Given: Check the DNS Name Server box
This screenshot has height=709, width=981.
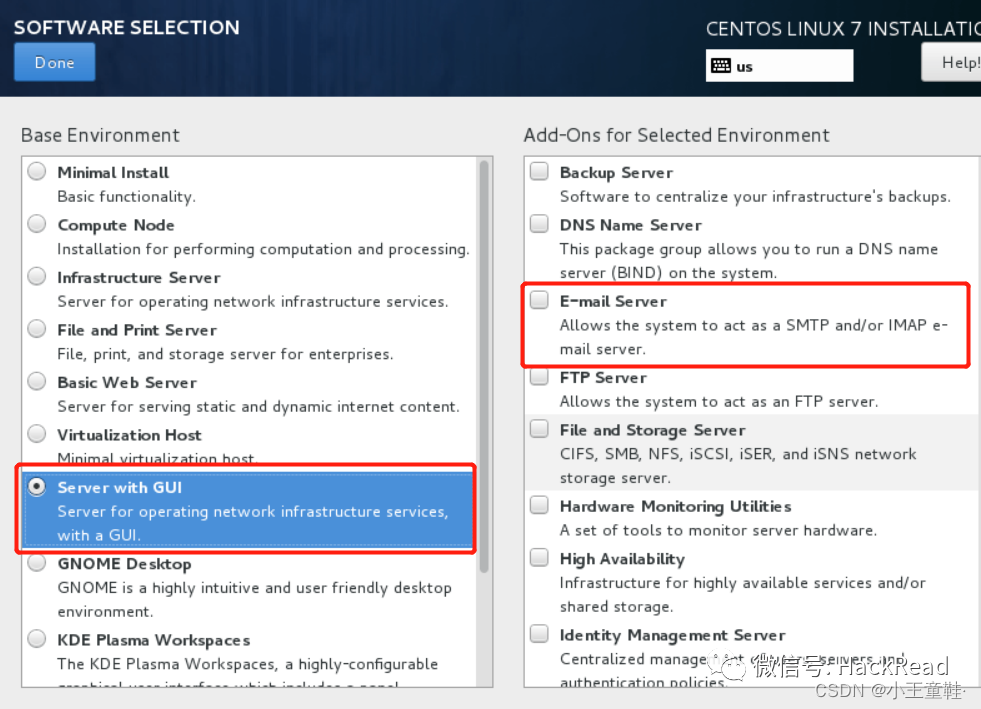Looking at the screenshot, I should click(539, 224).
